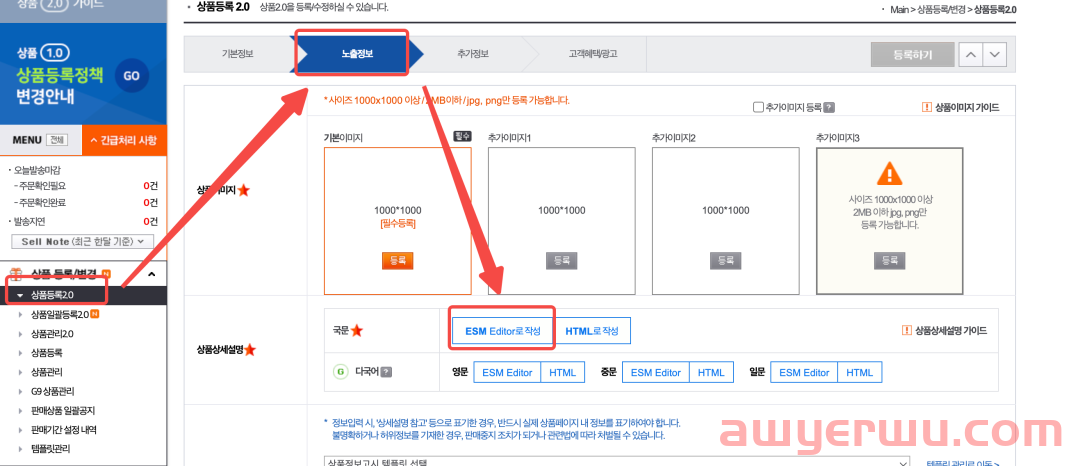The image size is (1080, 466).
Task: Switch to the 기본정보 step tab
Action: tap(238, 54)
